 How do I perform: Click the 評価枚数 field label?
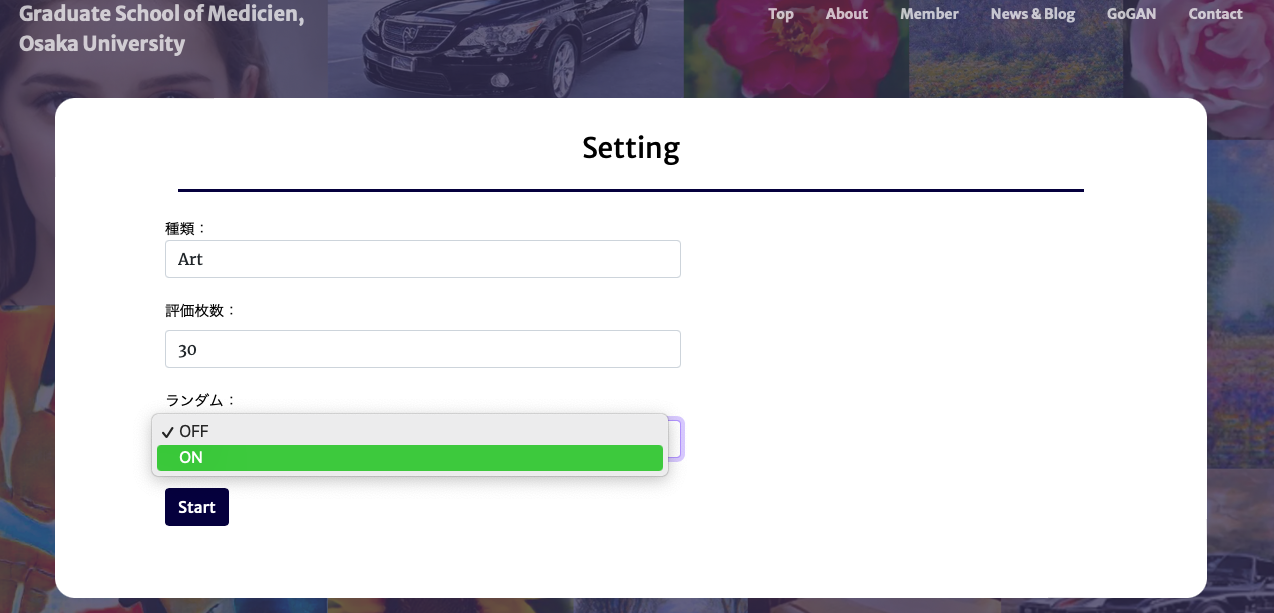(x=200, y=310)
